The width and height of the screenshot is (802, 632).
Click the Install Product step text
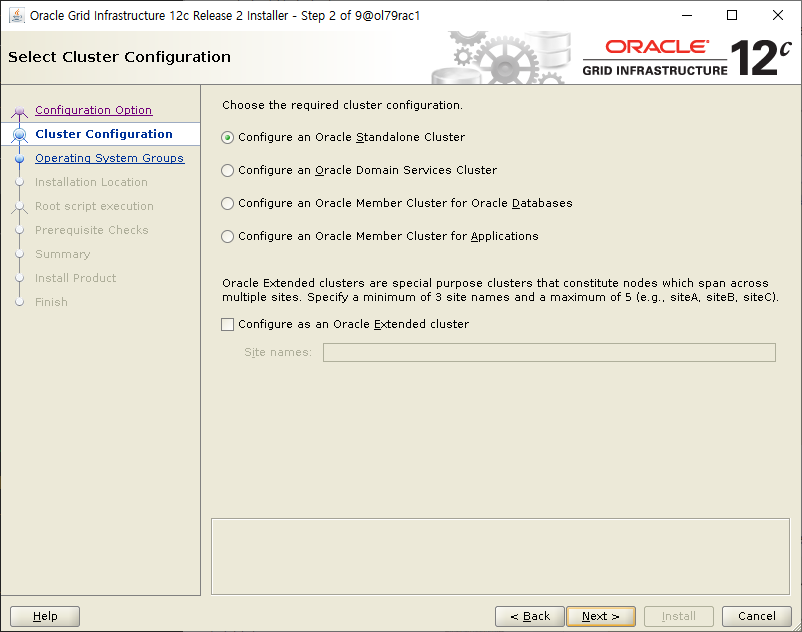75,278
